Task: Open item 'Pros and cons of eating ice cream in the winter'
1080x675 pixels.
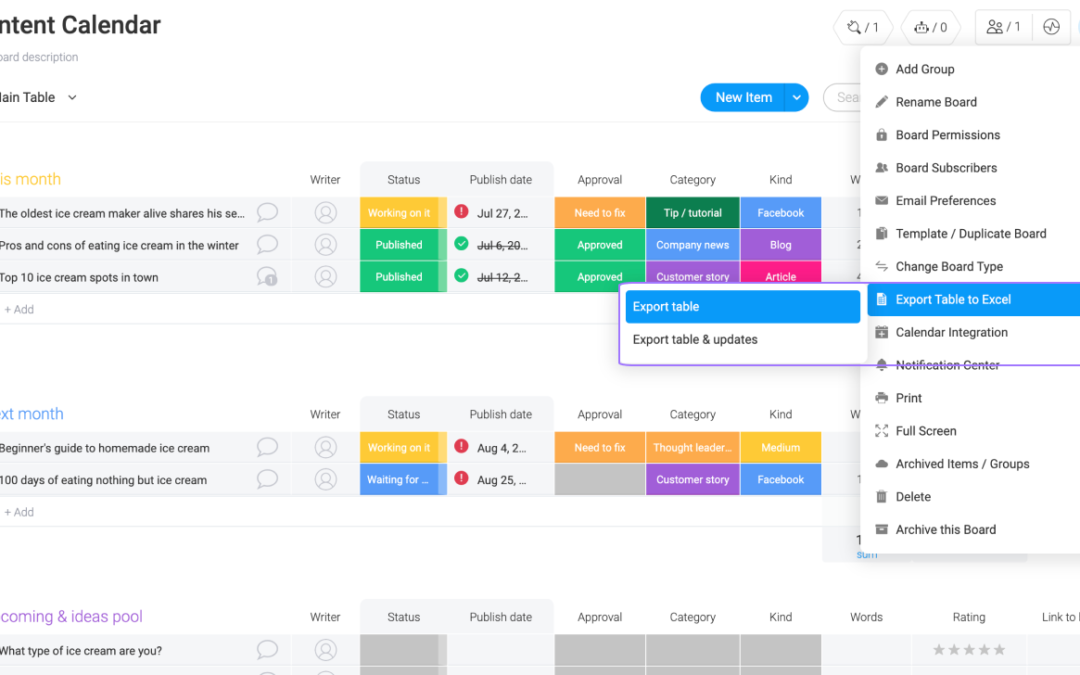Action: click(119, 245)
